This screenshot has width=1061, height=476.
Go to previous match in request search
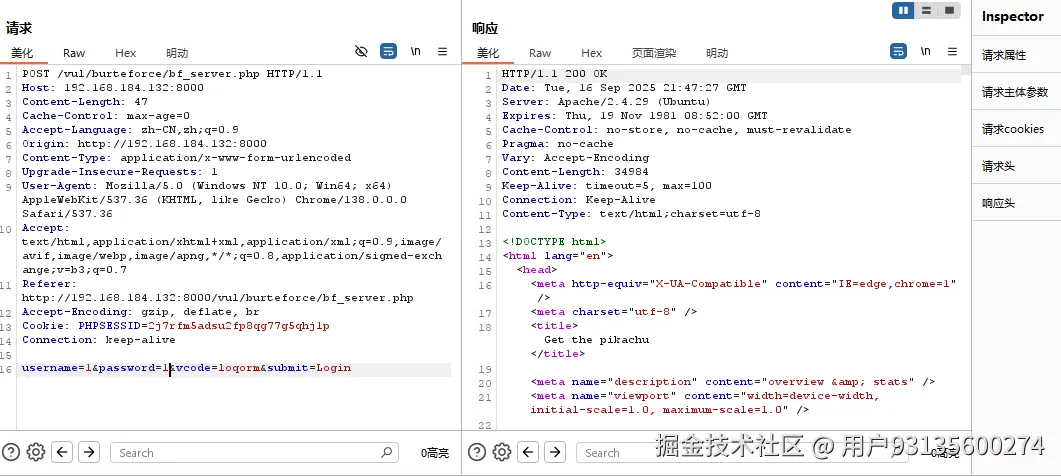pyautogui.click(x=62, y=452)
